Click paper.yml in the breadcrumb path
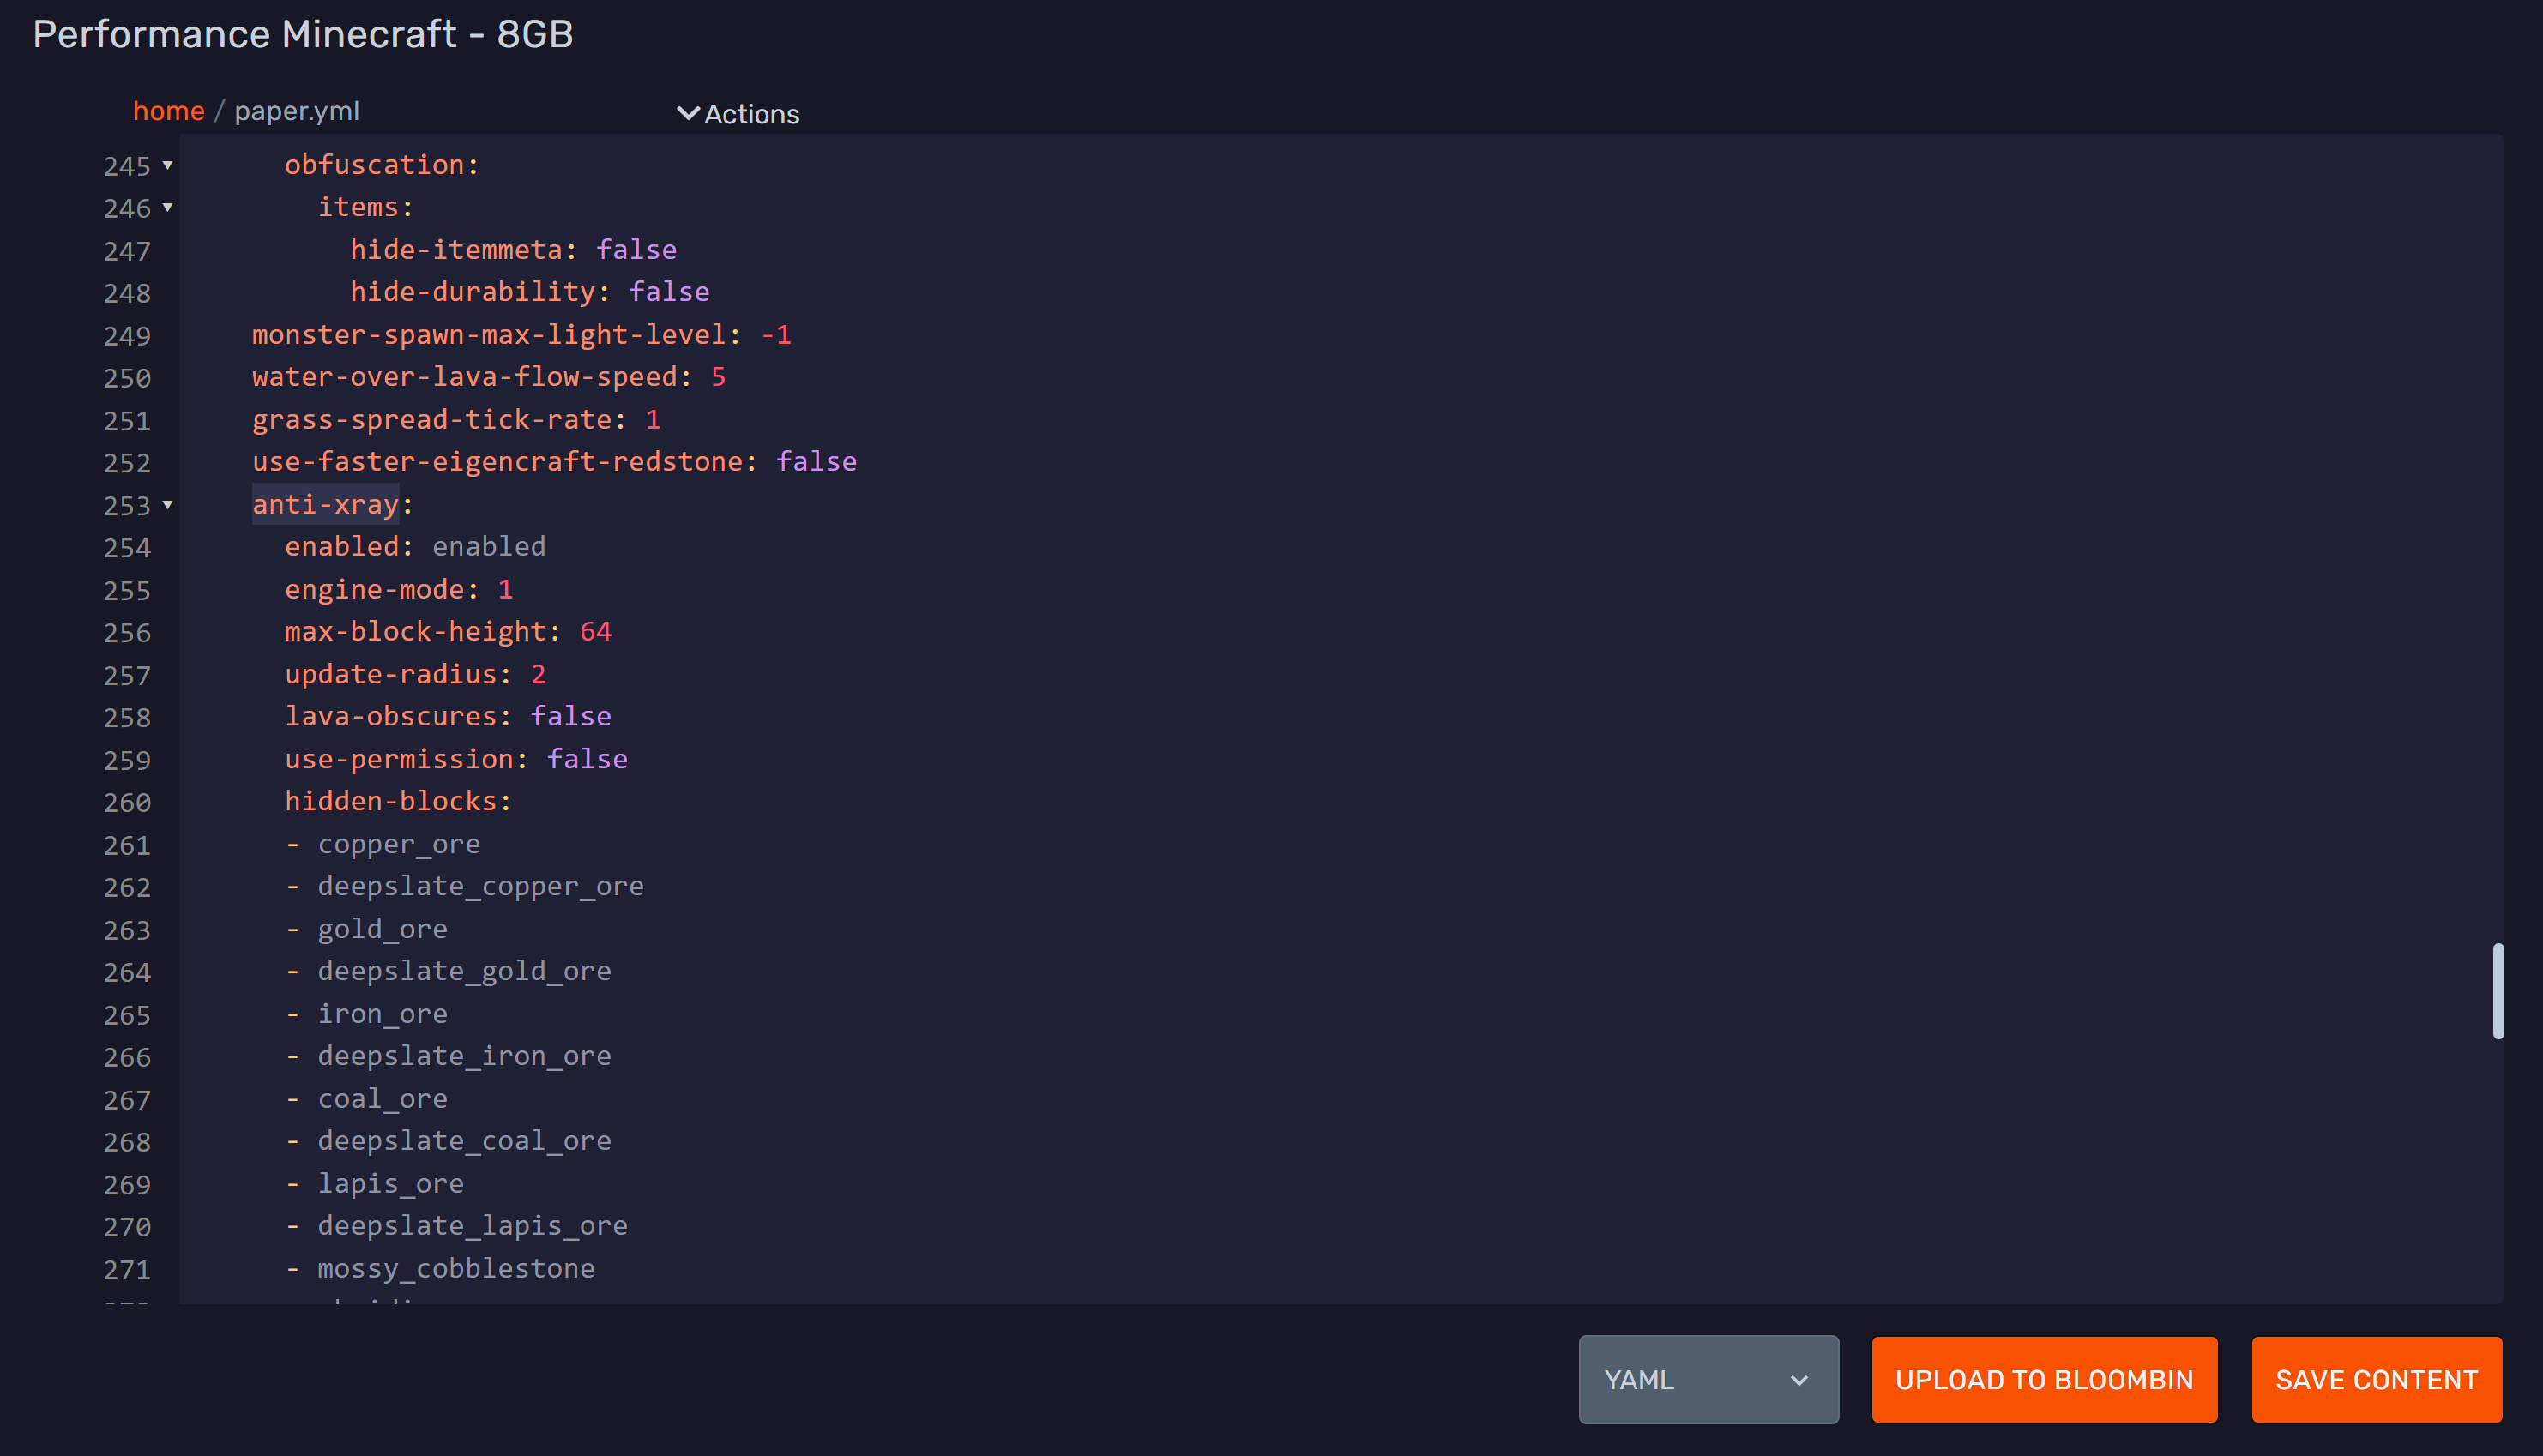 point(296,111)
